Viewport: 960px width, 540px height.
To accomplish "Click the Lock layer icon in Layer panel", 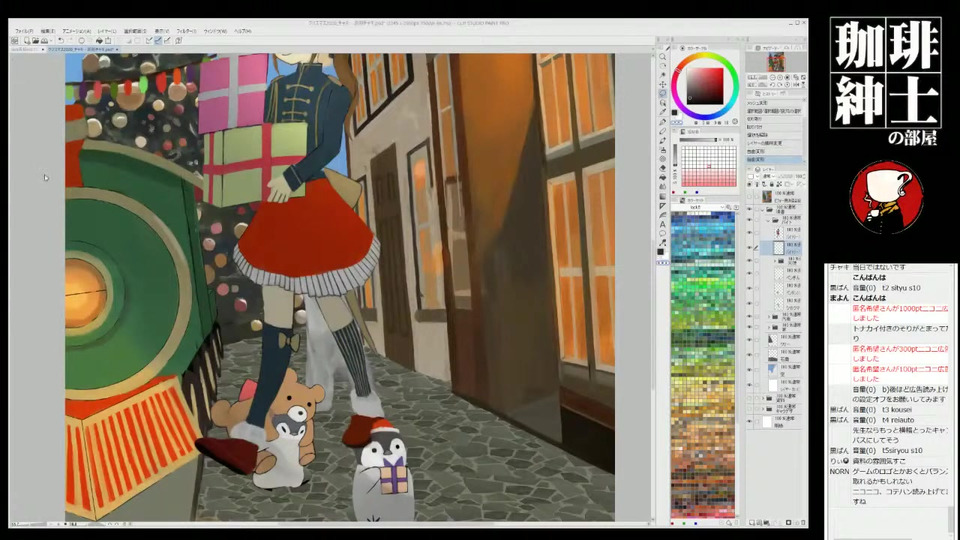I will pyautogui.click(x=771, y=184).
